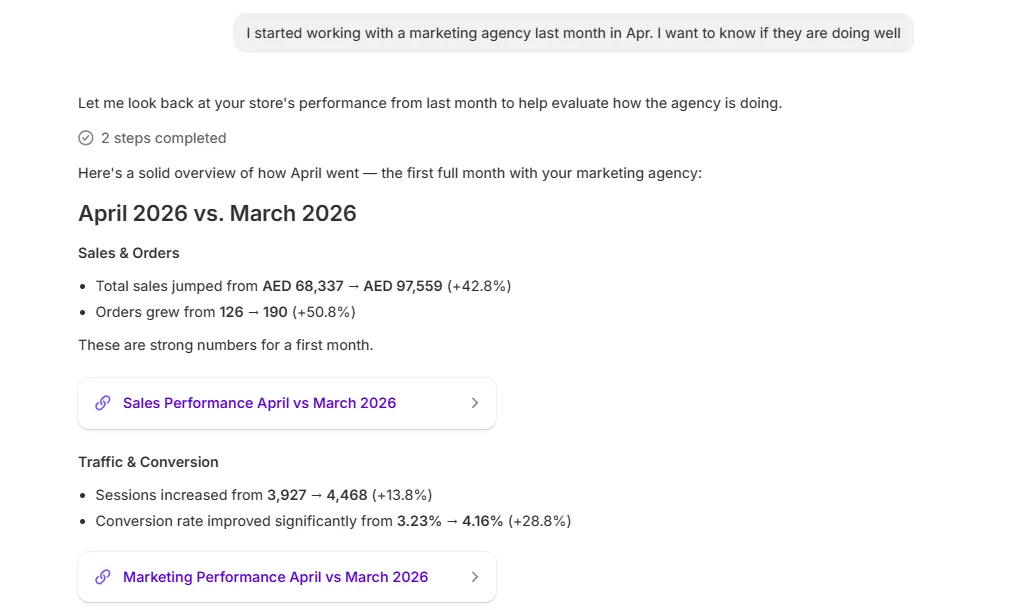
Task: Click the sessions increased 3,927 → 4,468 line
Action: point(264,495)
